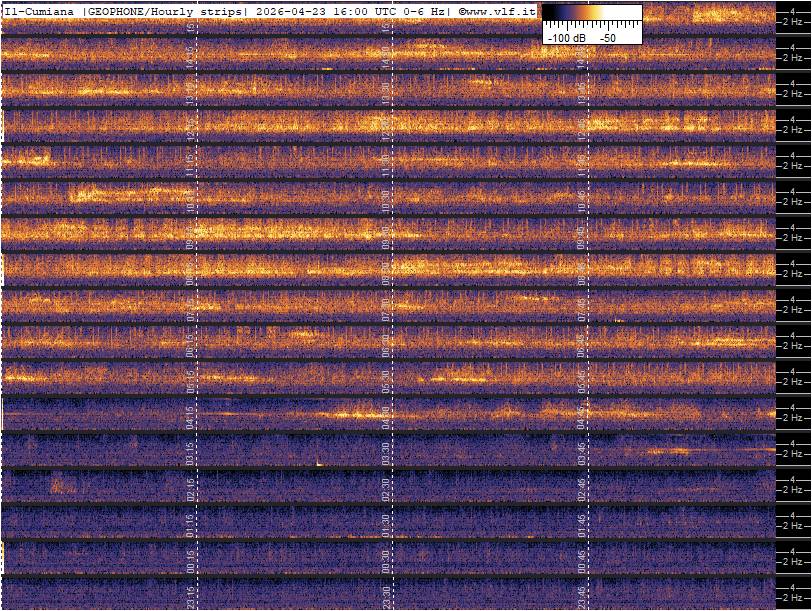
Task: Click the dB color scale gradient bar
Action: (591, 14)
